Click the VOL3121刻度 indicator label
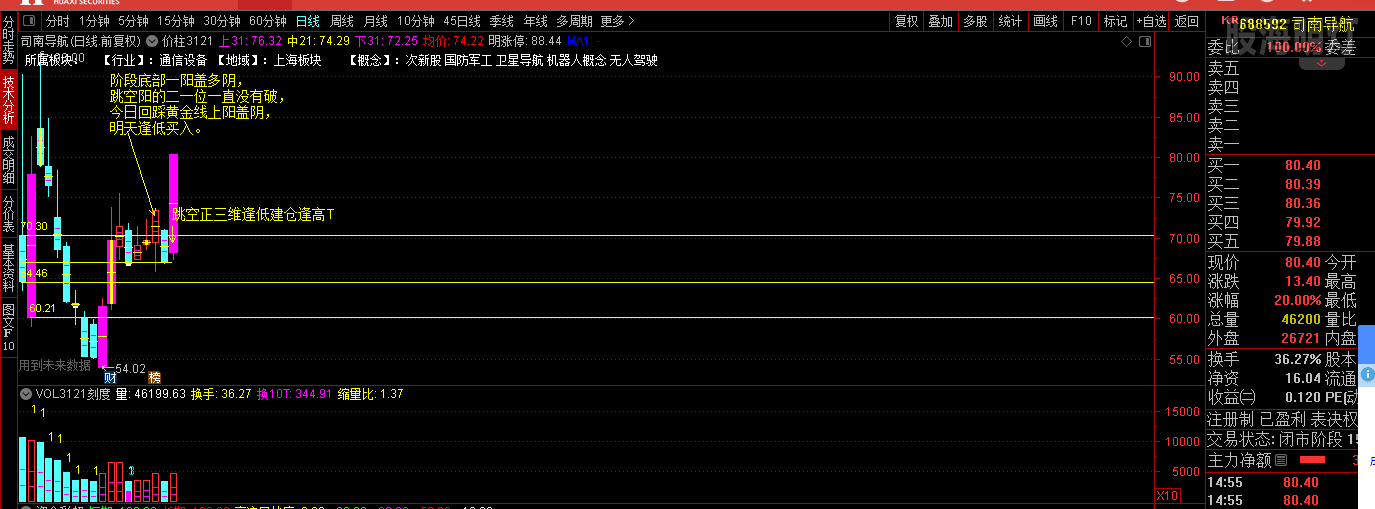 [74, 394]
